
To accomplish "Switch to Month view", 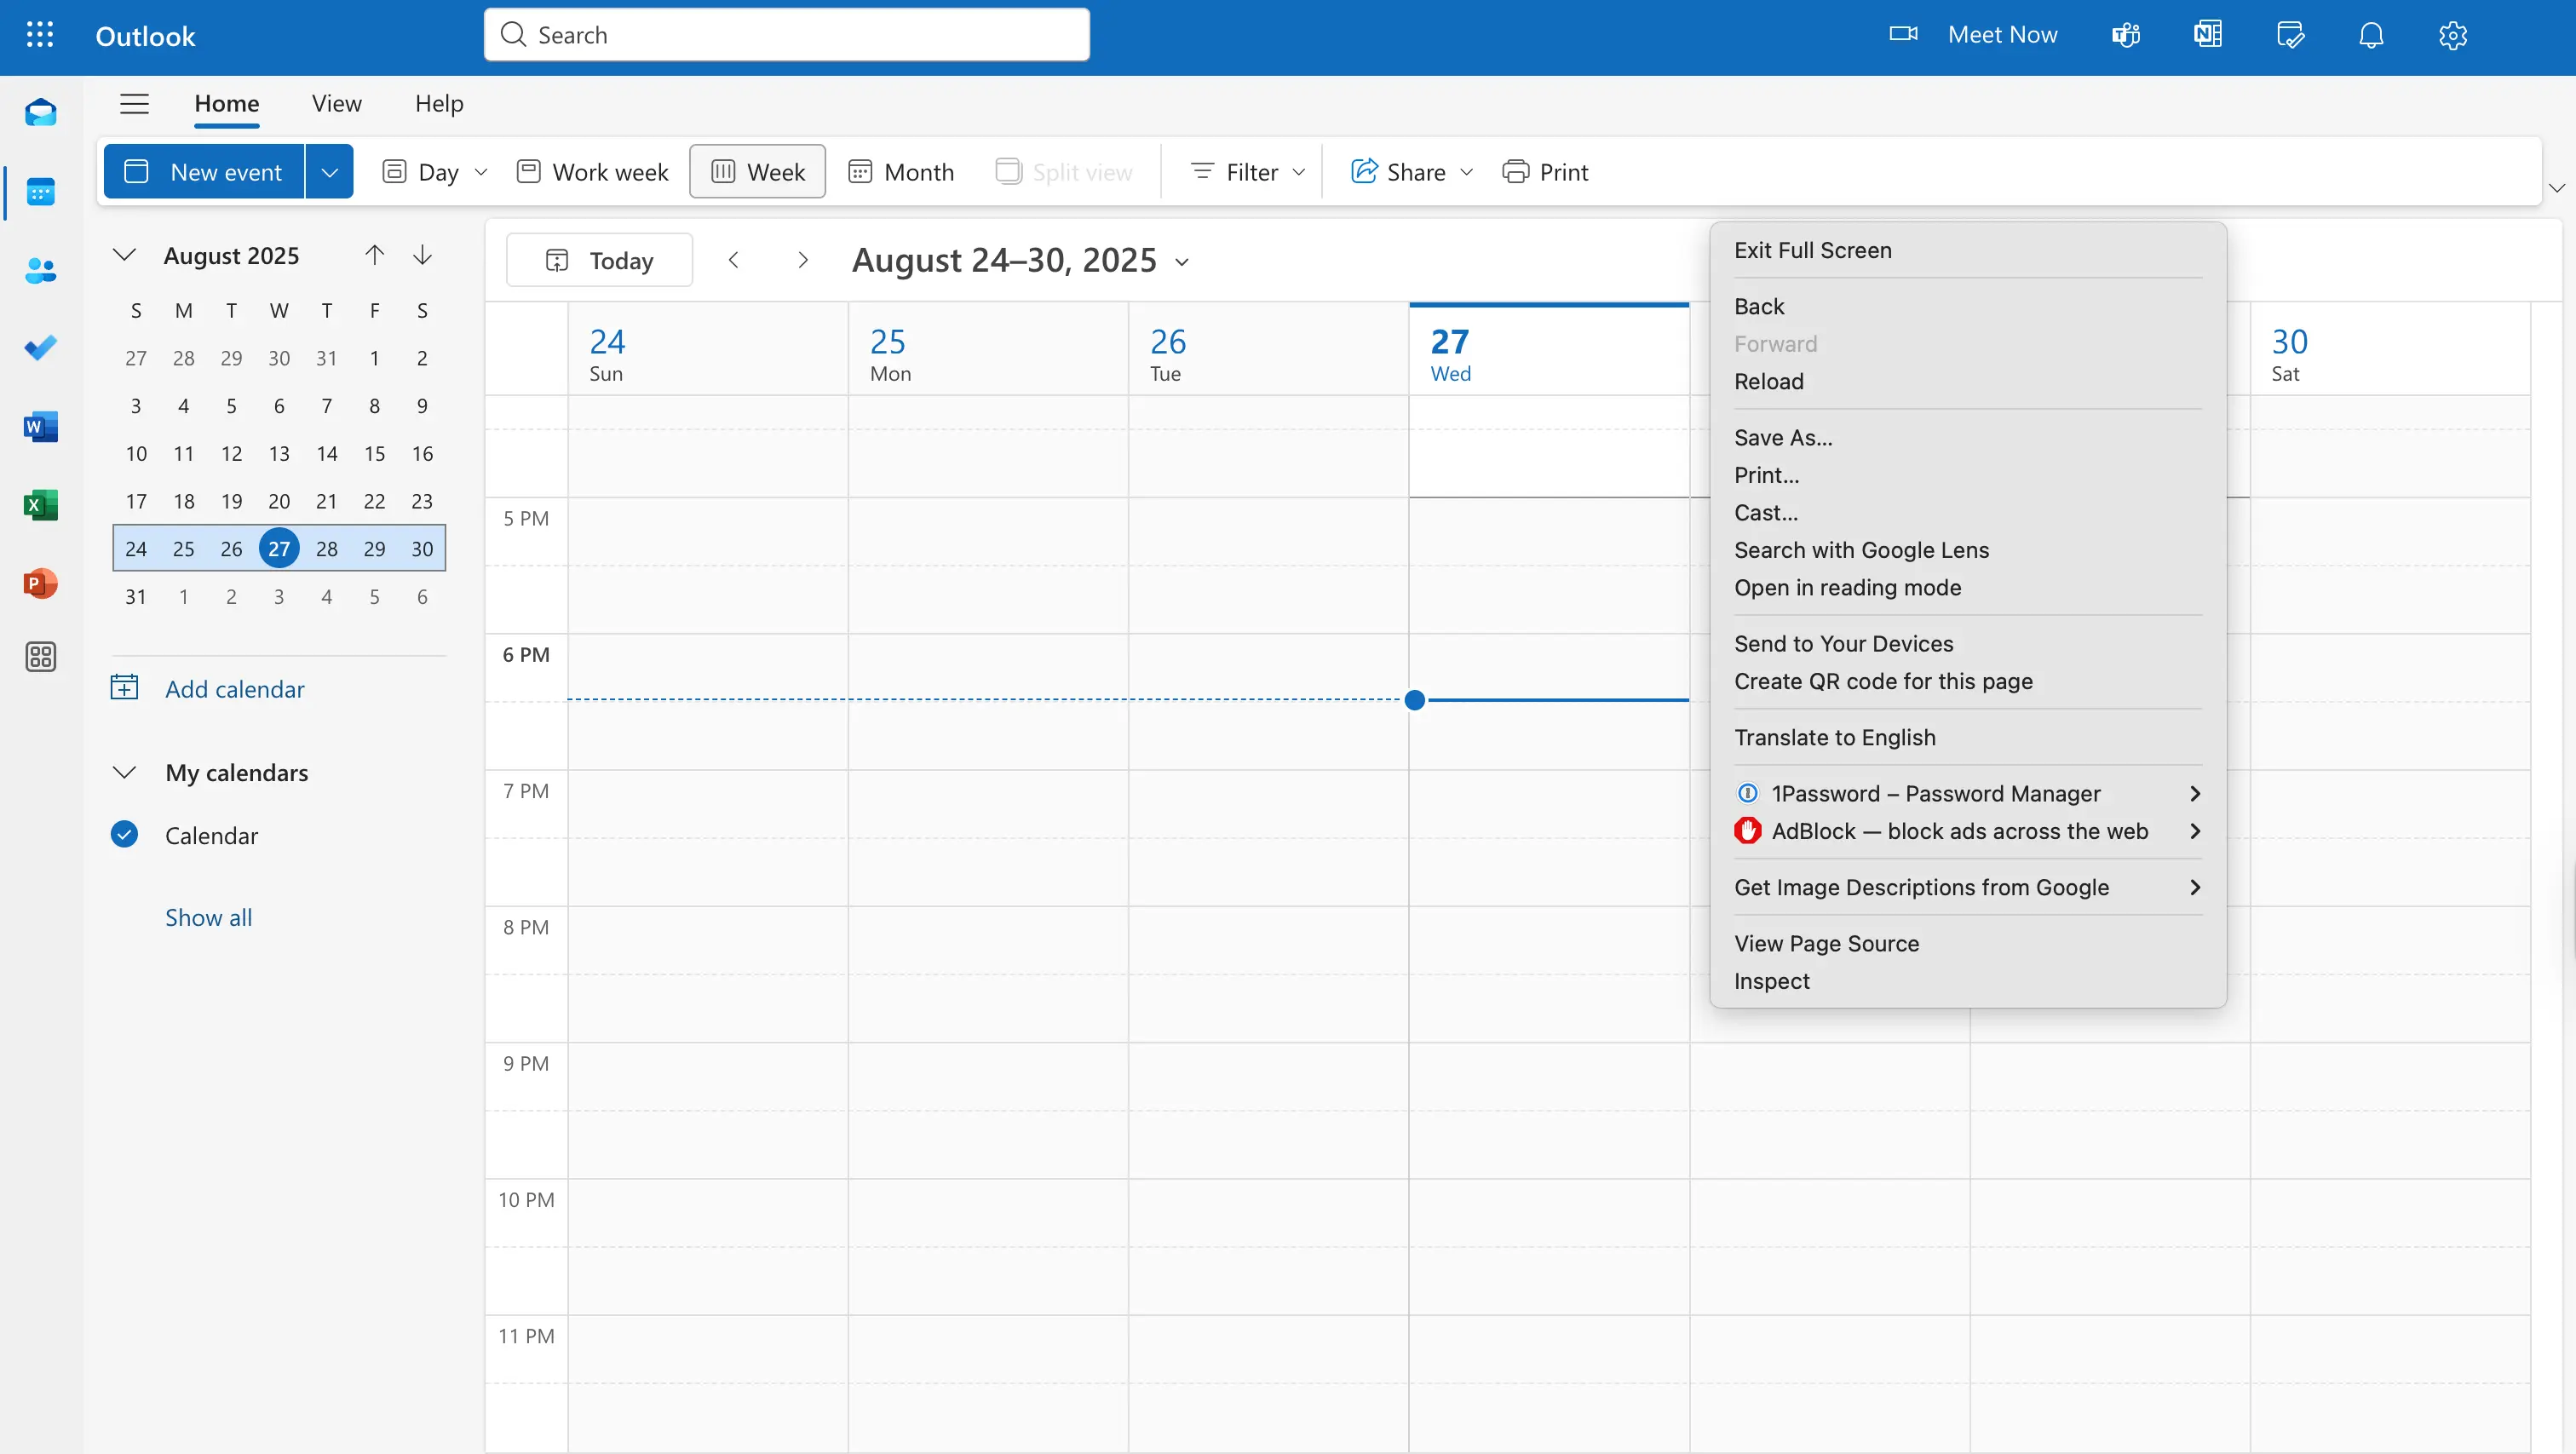I will point(901,172).
